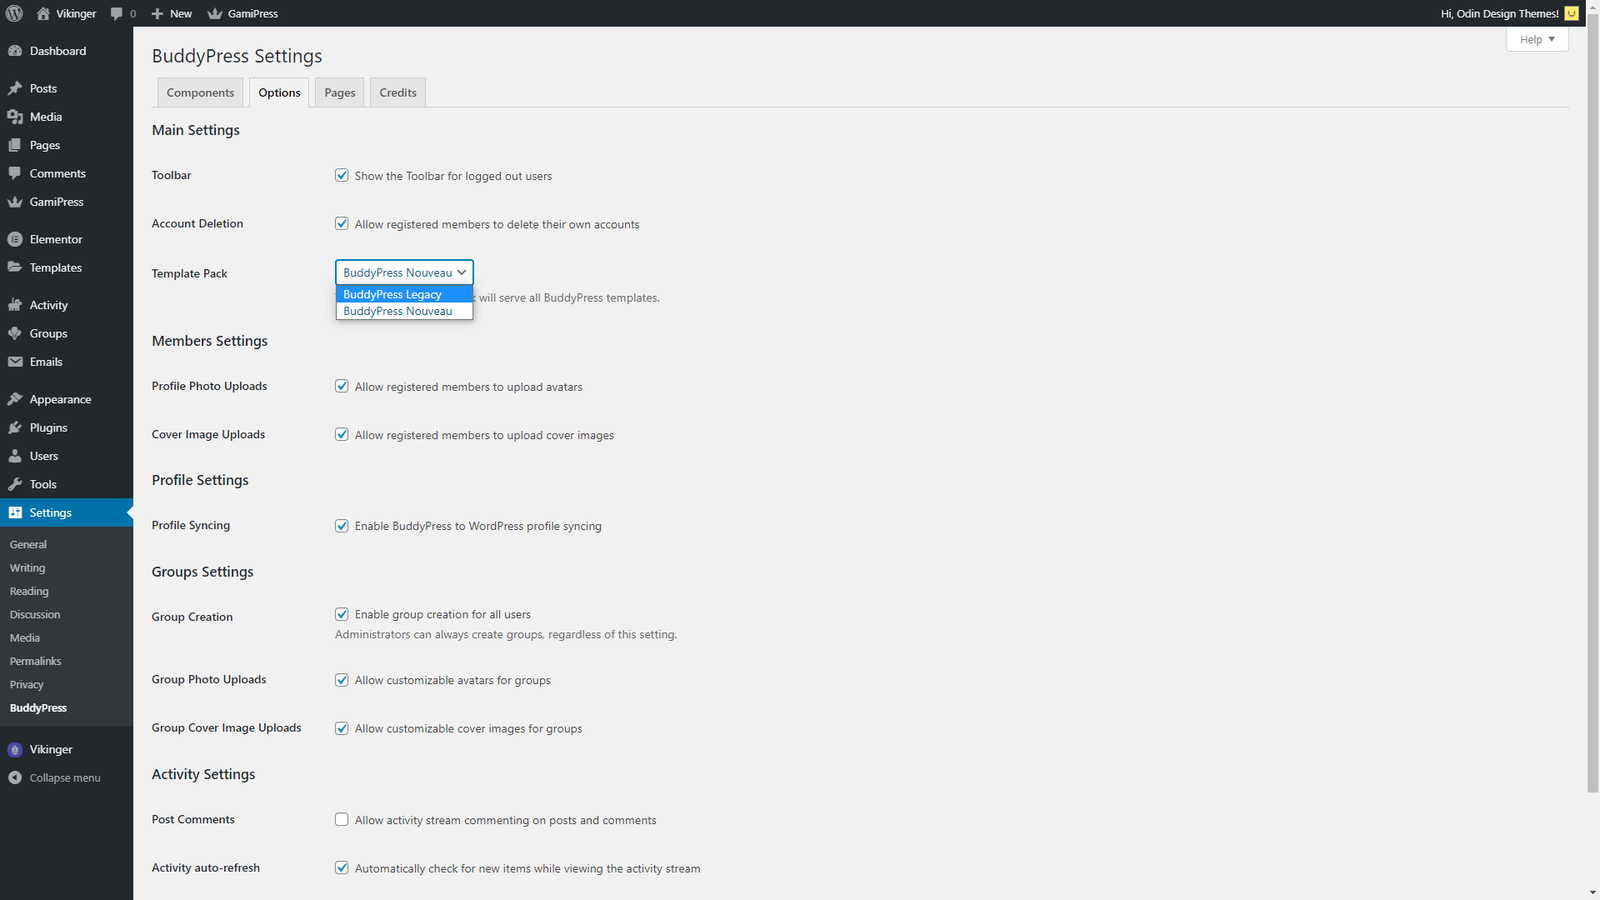Click the Media sidebar icon
The image size is (1600, 900).
pyautogui.click(x=15, y=117)
